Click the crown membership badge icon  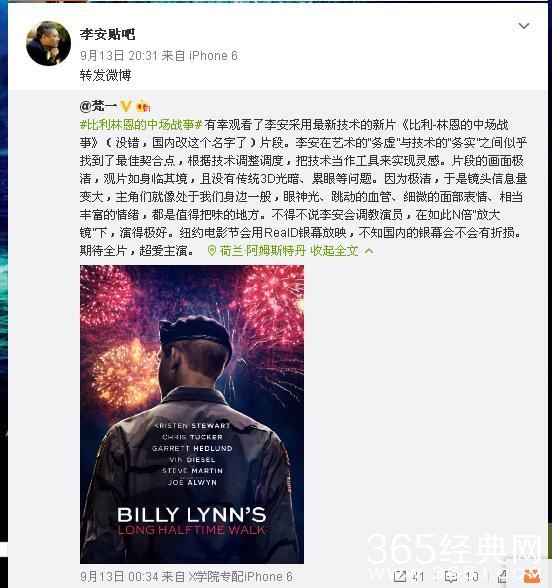tap(143, 106)
